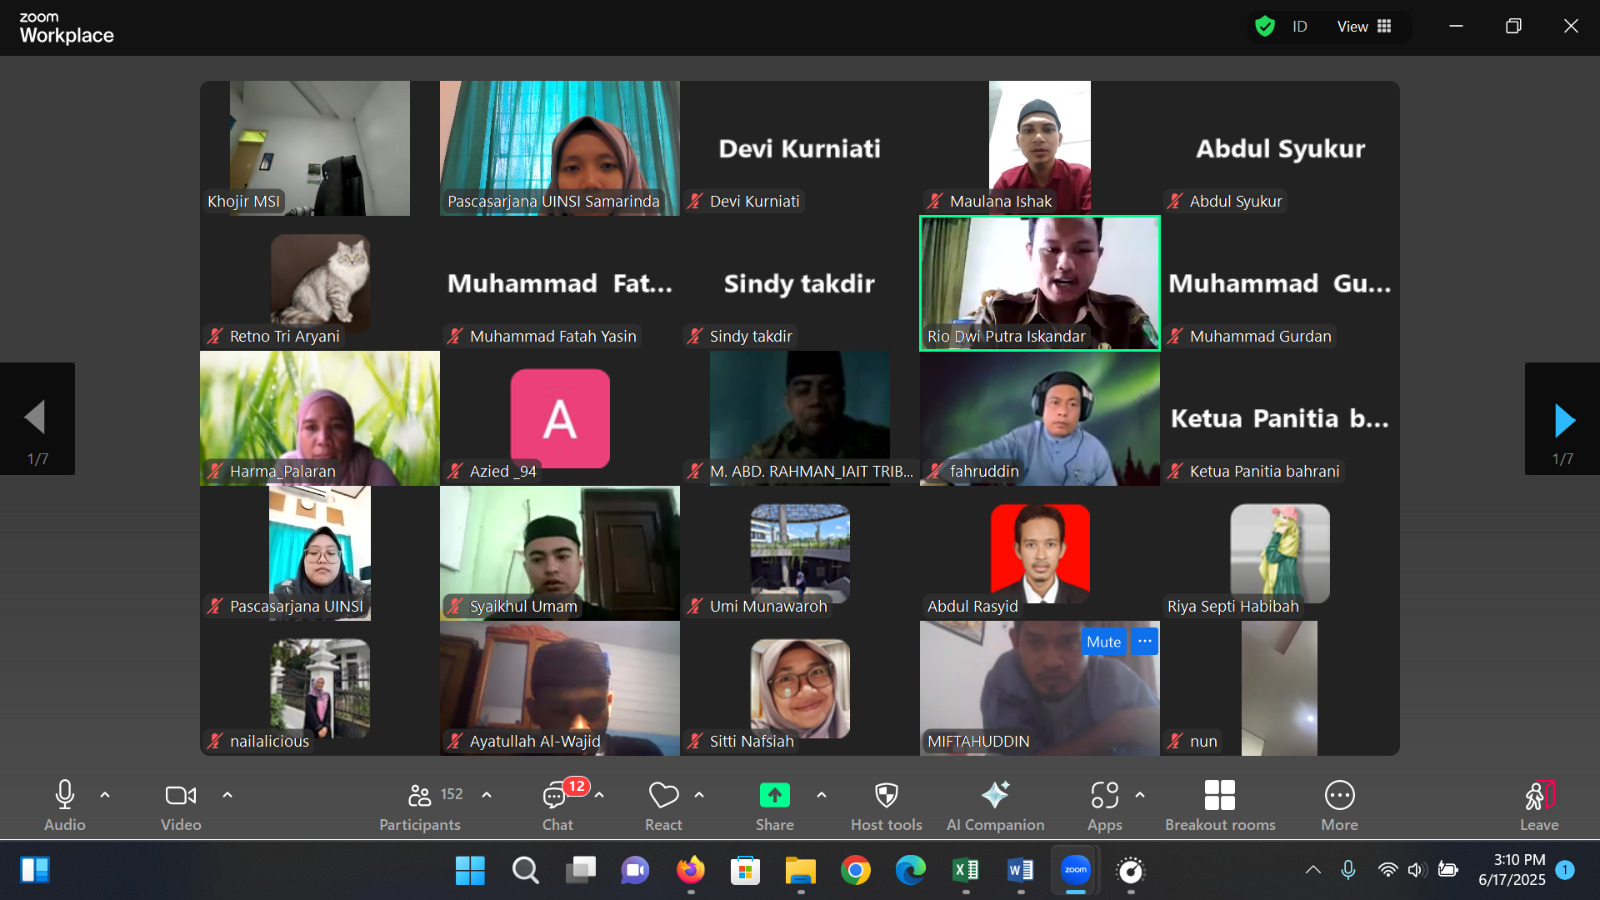Click the green Share screen icon
Screen dimensions: 1600x900
(x=774, y=796)
